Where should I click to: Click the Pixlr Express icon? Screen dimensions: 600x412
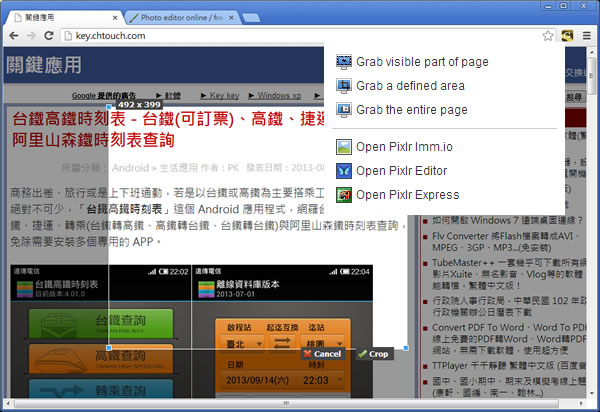click(344, 195)
